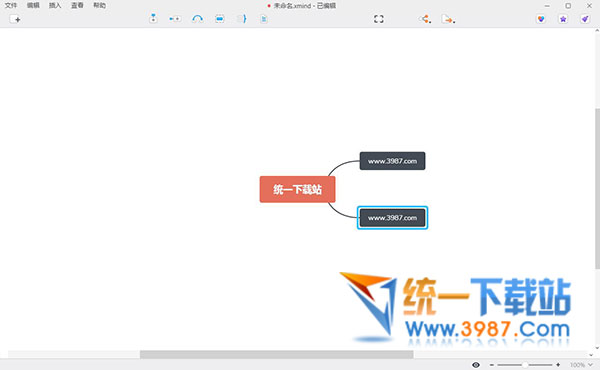Select the central topic 统一下载站

tap(297, 189)
